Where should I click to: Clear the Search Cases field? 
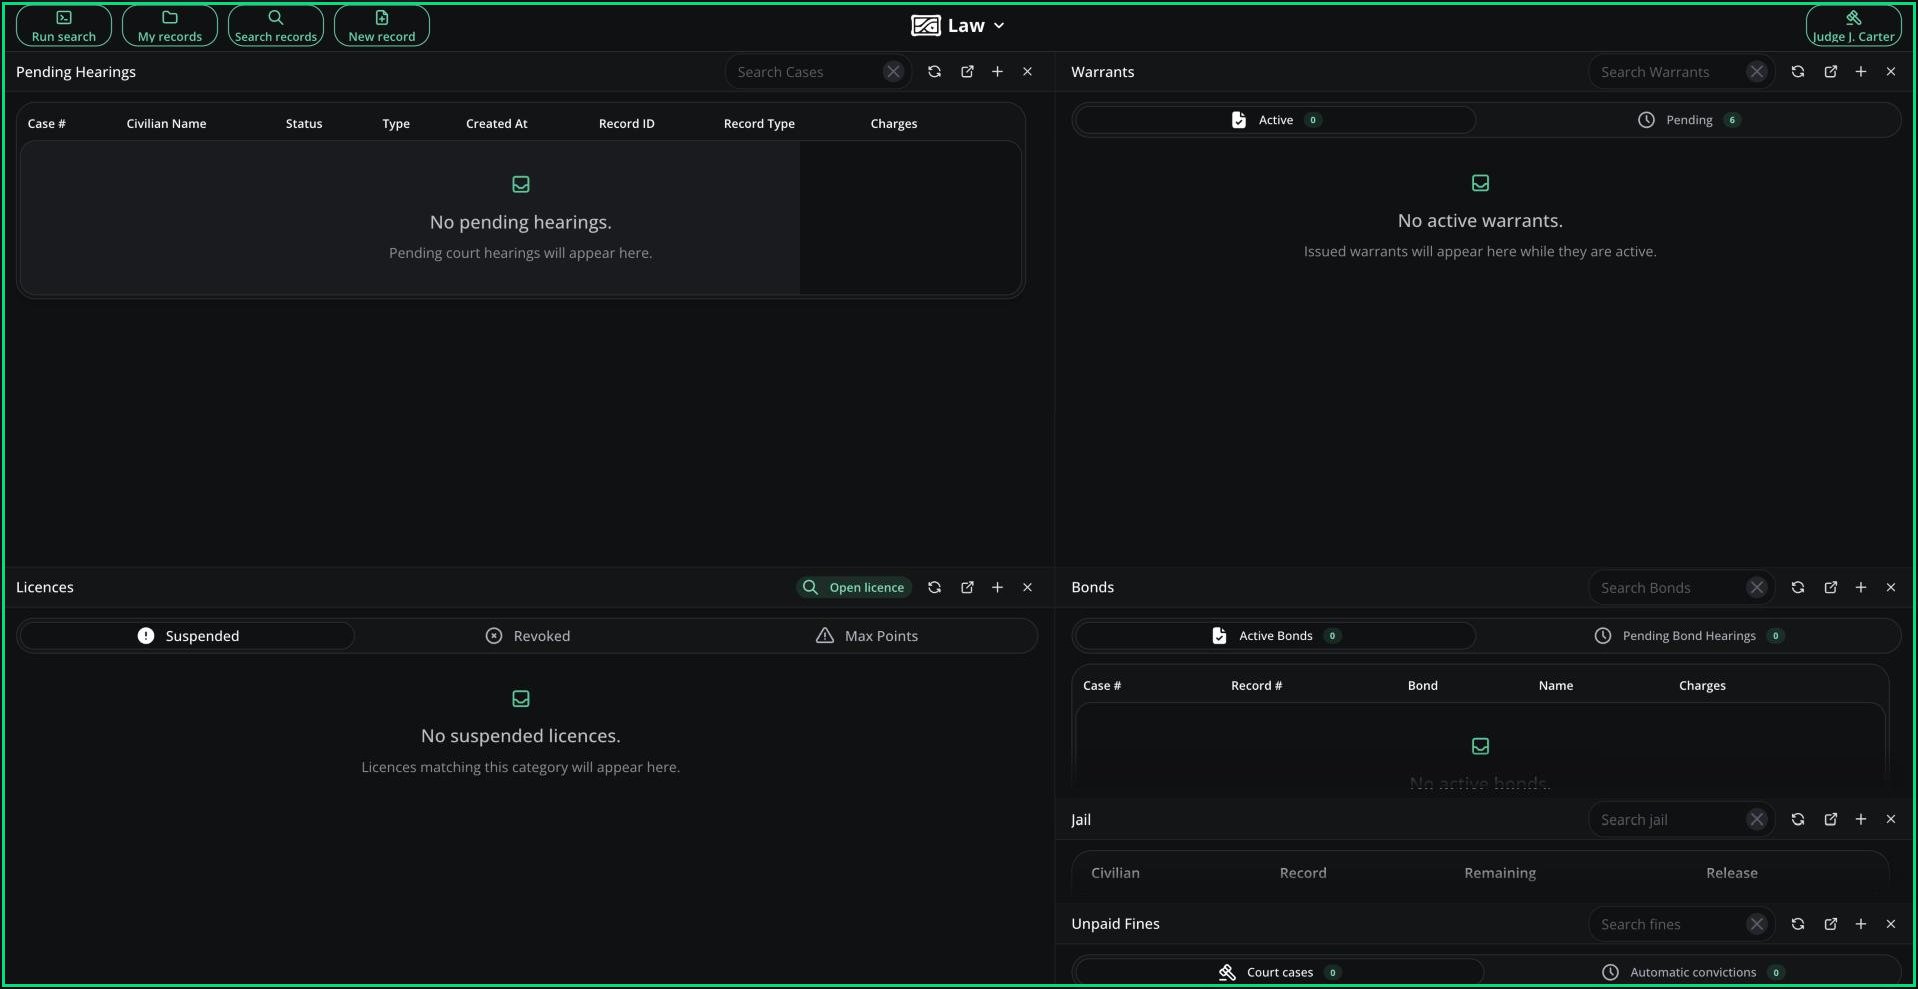[x=893, y=72]
